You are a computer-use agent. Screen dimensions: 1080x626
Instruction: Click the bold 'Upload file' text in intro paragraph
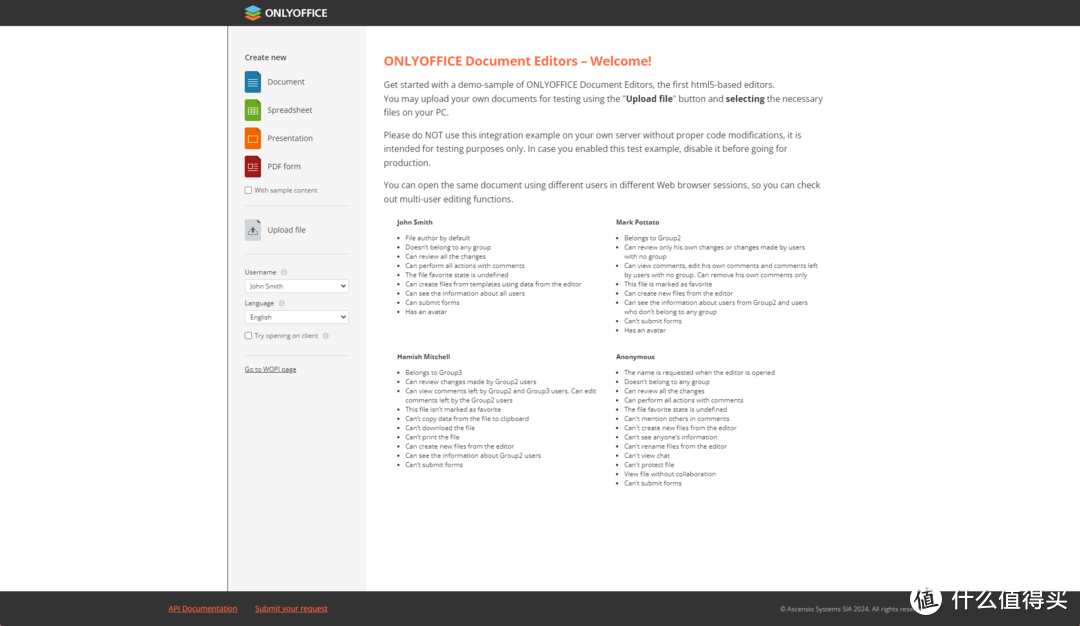[x=649, y=99]
